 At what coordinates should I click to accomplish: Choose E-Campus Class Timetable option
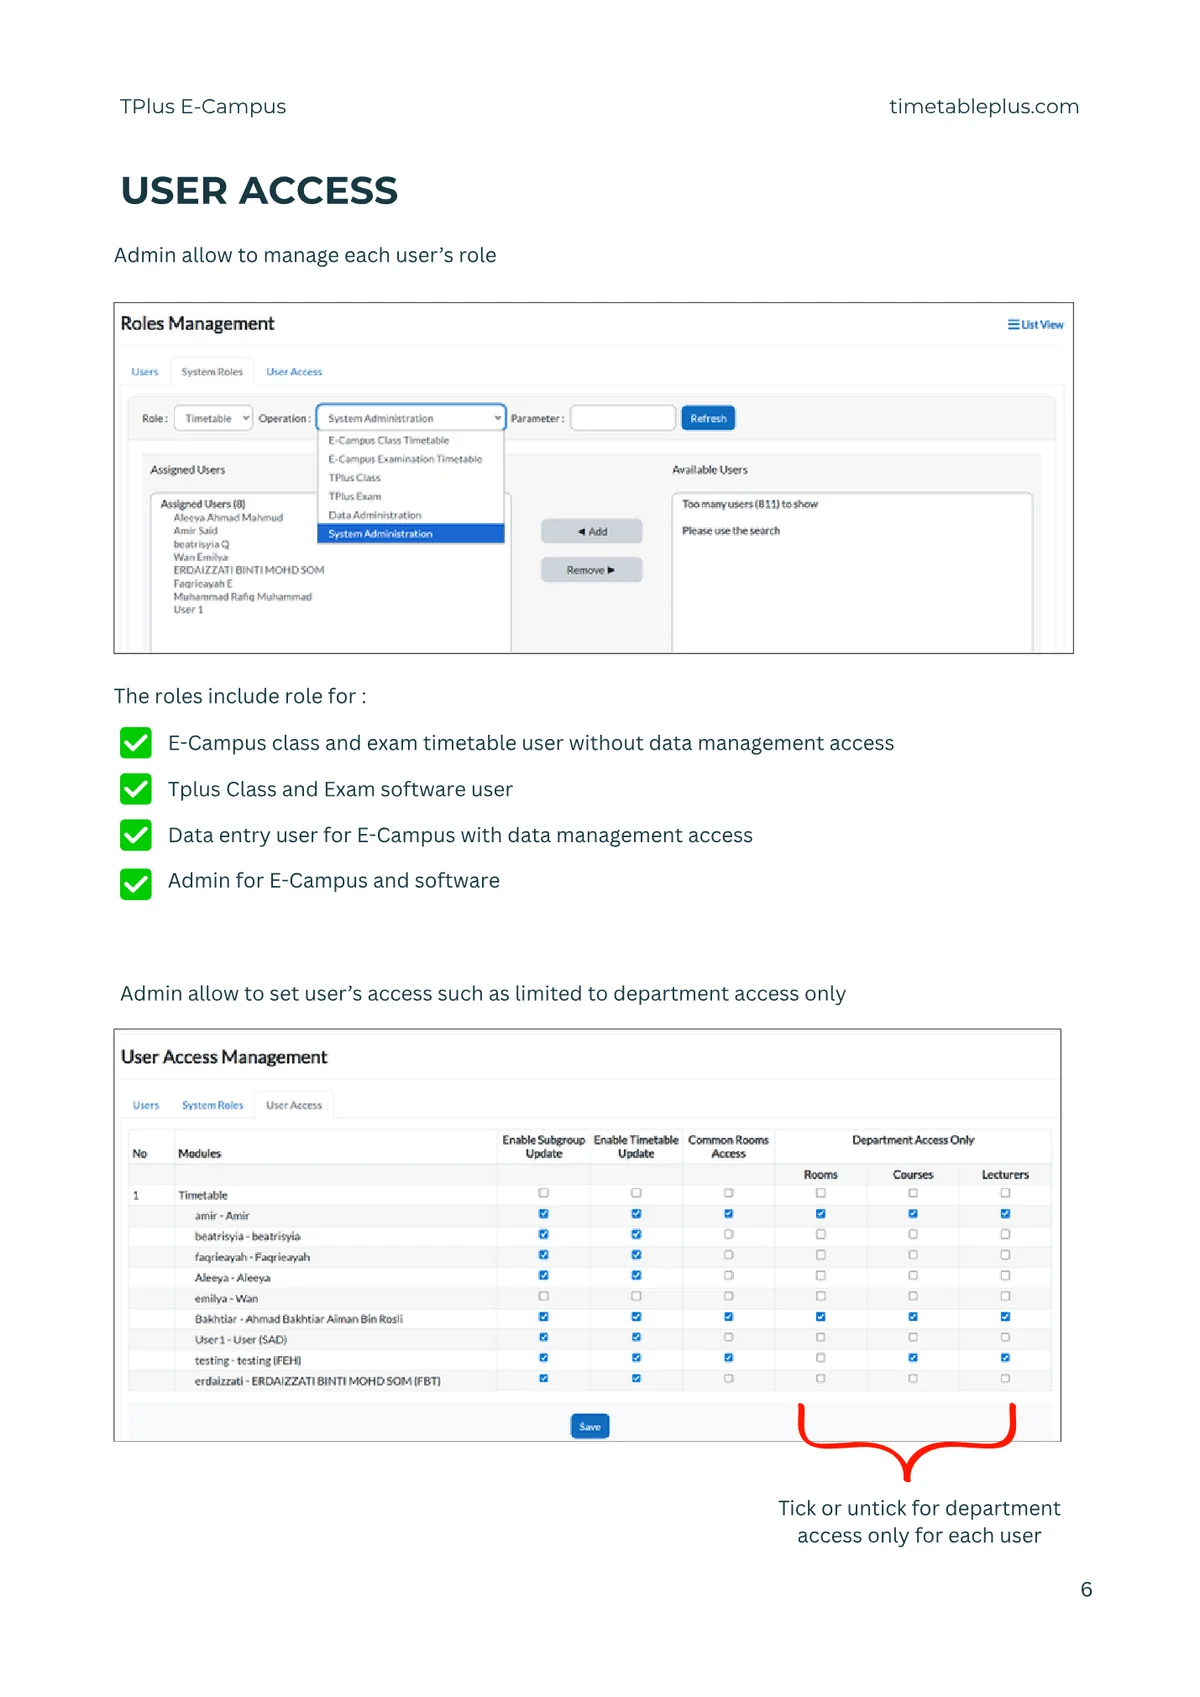(x=389, y=441)
